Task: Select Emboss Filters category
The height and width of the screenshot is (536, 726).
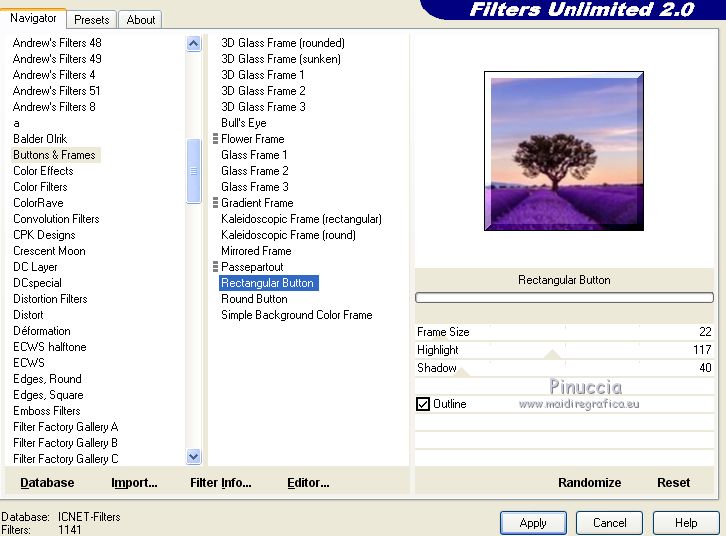Action: point(47,411)
